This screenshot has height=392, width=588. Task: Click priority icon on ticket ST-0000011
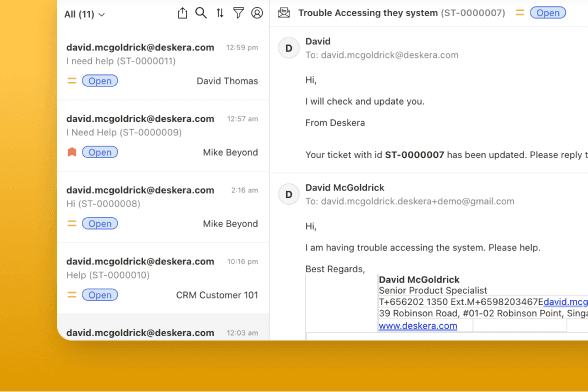(72, 81)
